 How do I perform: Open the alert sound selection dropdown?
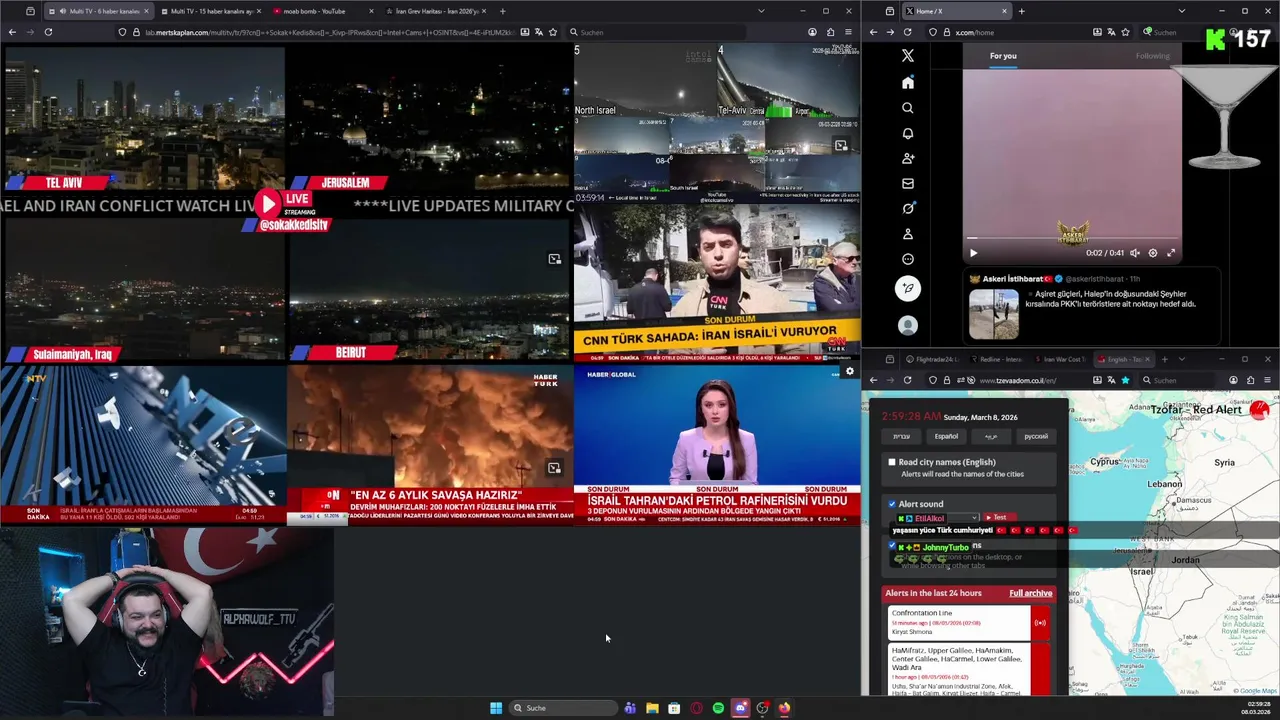click(x=936, y=518)
